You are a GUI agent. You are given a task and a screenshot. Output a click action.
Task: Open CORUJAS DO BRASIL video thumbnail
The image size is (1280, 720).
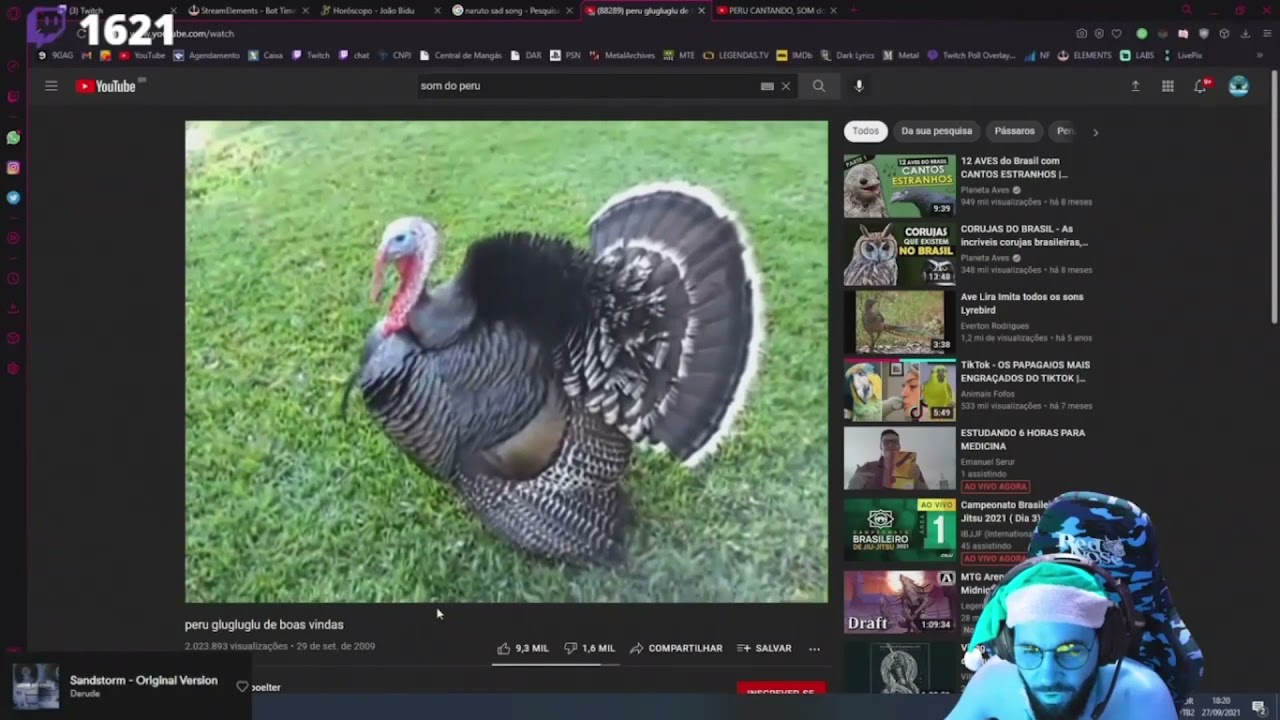pyautogui.click(x=899, y=254)
